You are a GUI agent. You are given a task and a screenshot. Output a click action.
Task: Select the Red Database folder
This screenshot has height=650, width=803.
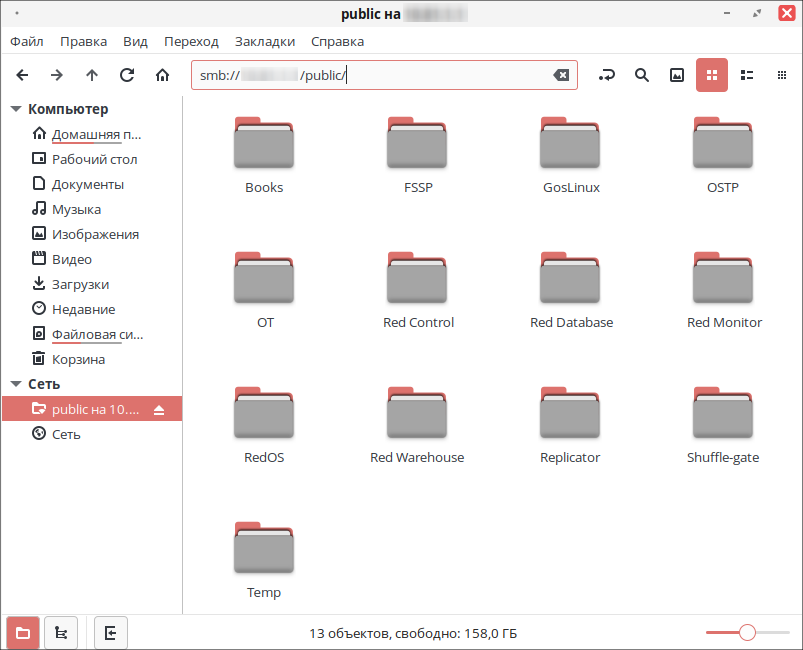[571, 291]
